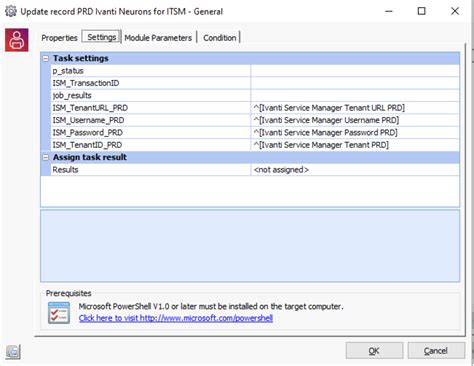Click the prerequisites checklist icon
Viewport: 474px width, 366px height.
click(59, 313)
